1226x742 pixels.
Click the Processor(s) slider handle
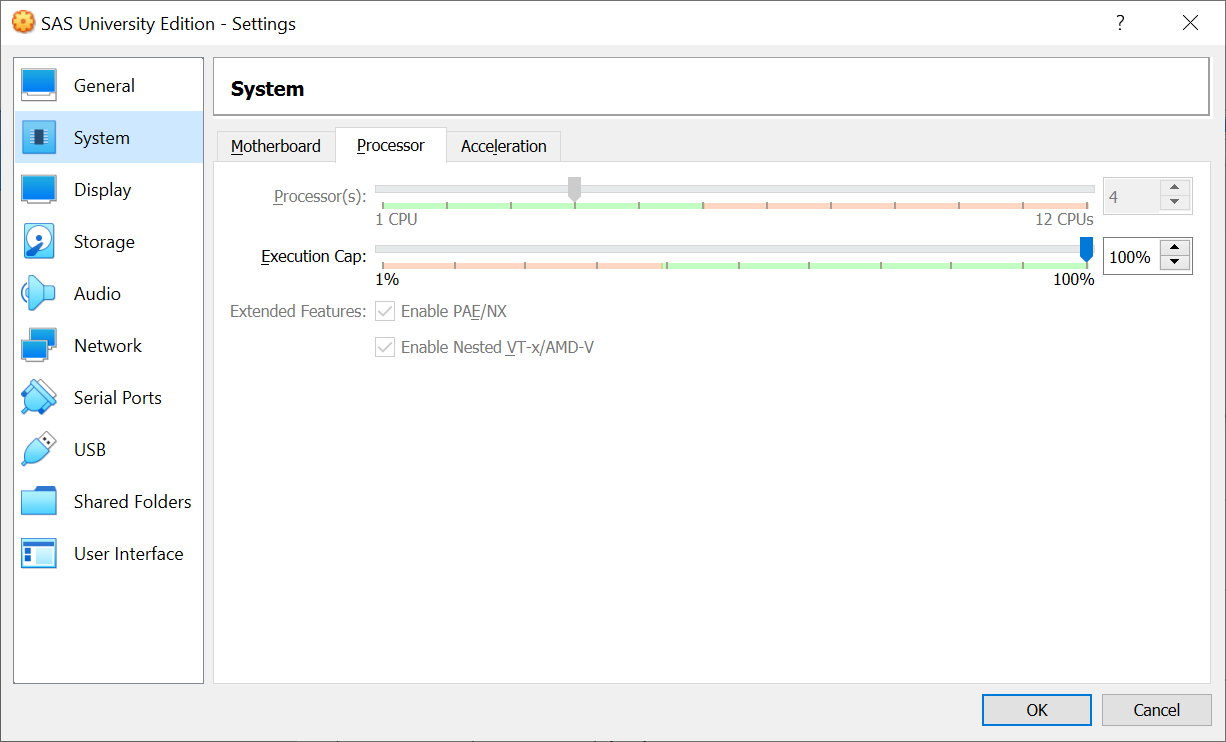[574, 189]
